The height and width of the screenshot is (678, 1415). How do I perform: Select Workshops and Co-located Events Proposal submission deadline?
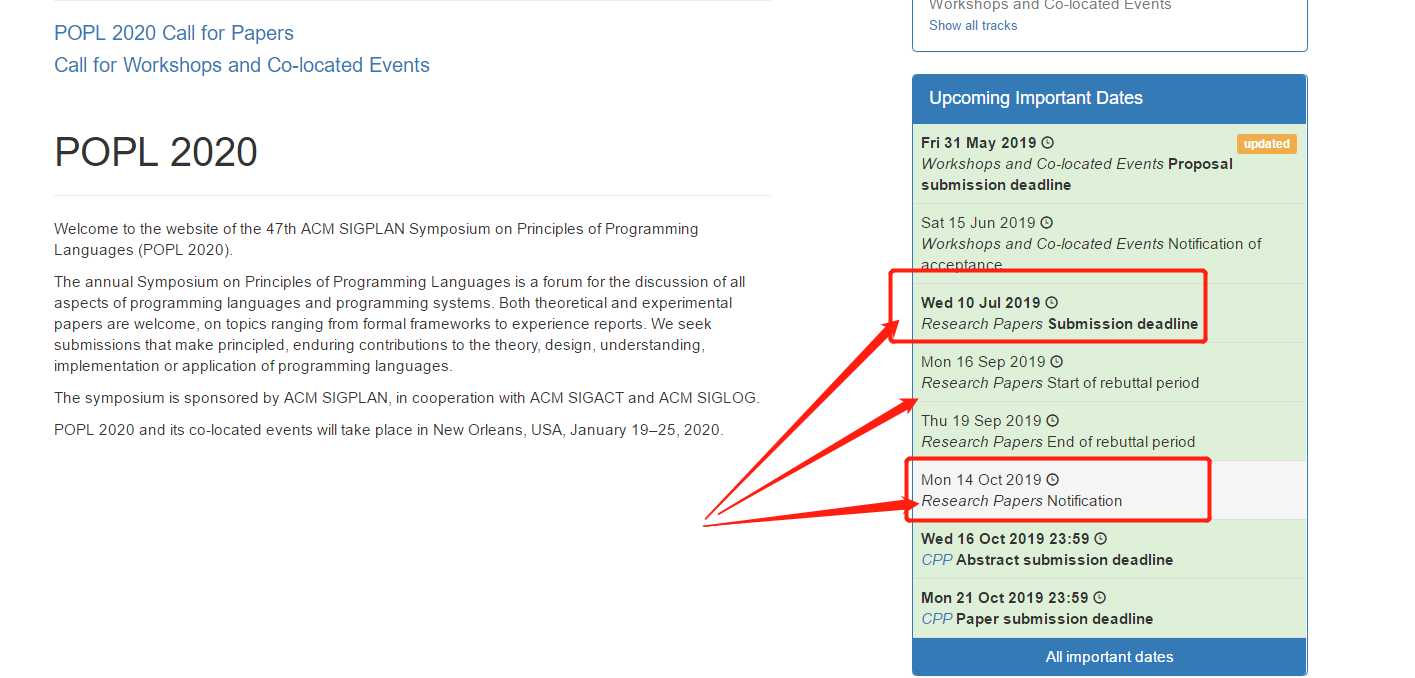click(x=1109, y=164)
